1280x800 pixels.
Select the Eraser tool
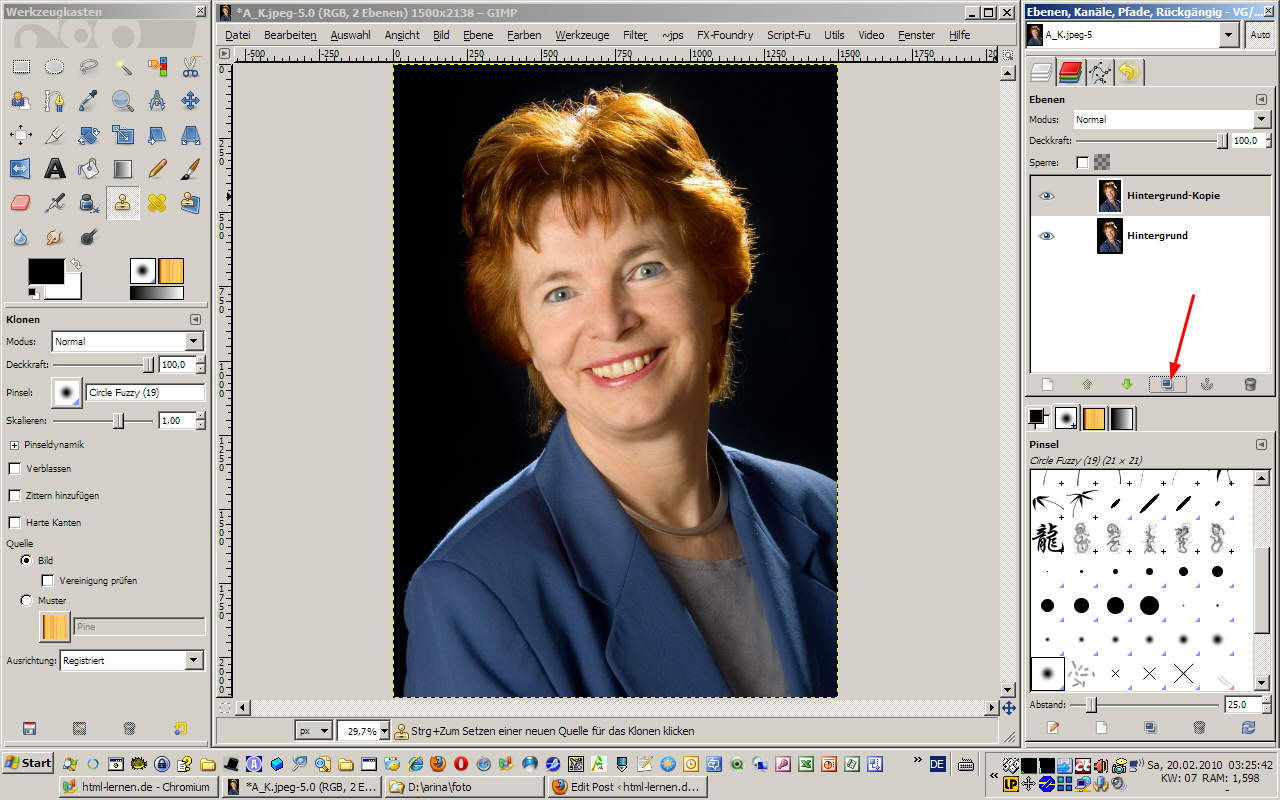click(21, 203)
